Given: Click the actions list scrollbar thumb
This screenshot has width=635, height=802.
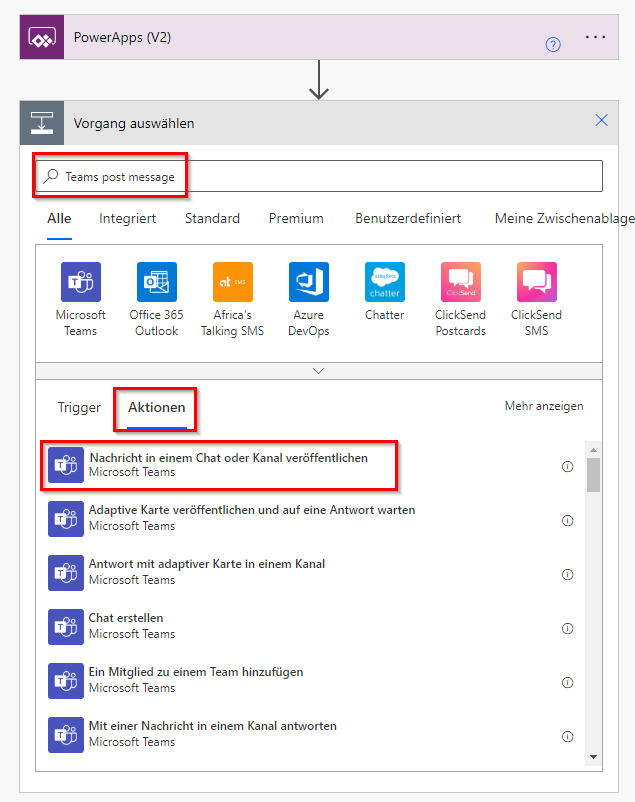Looking at the screenshot, I should coord(594,475).
